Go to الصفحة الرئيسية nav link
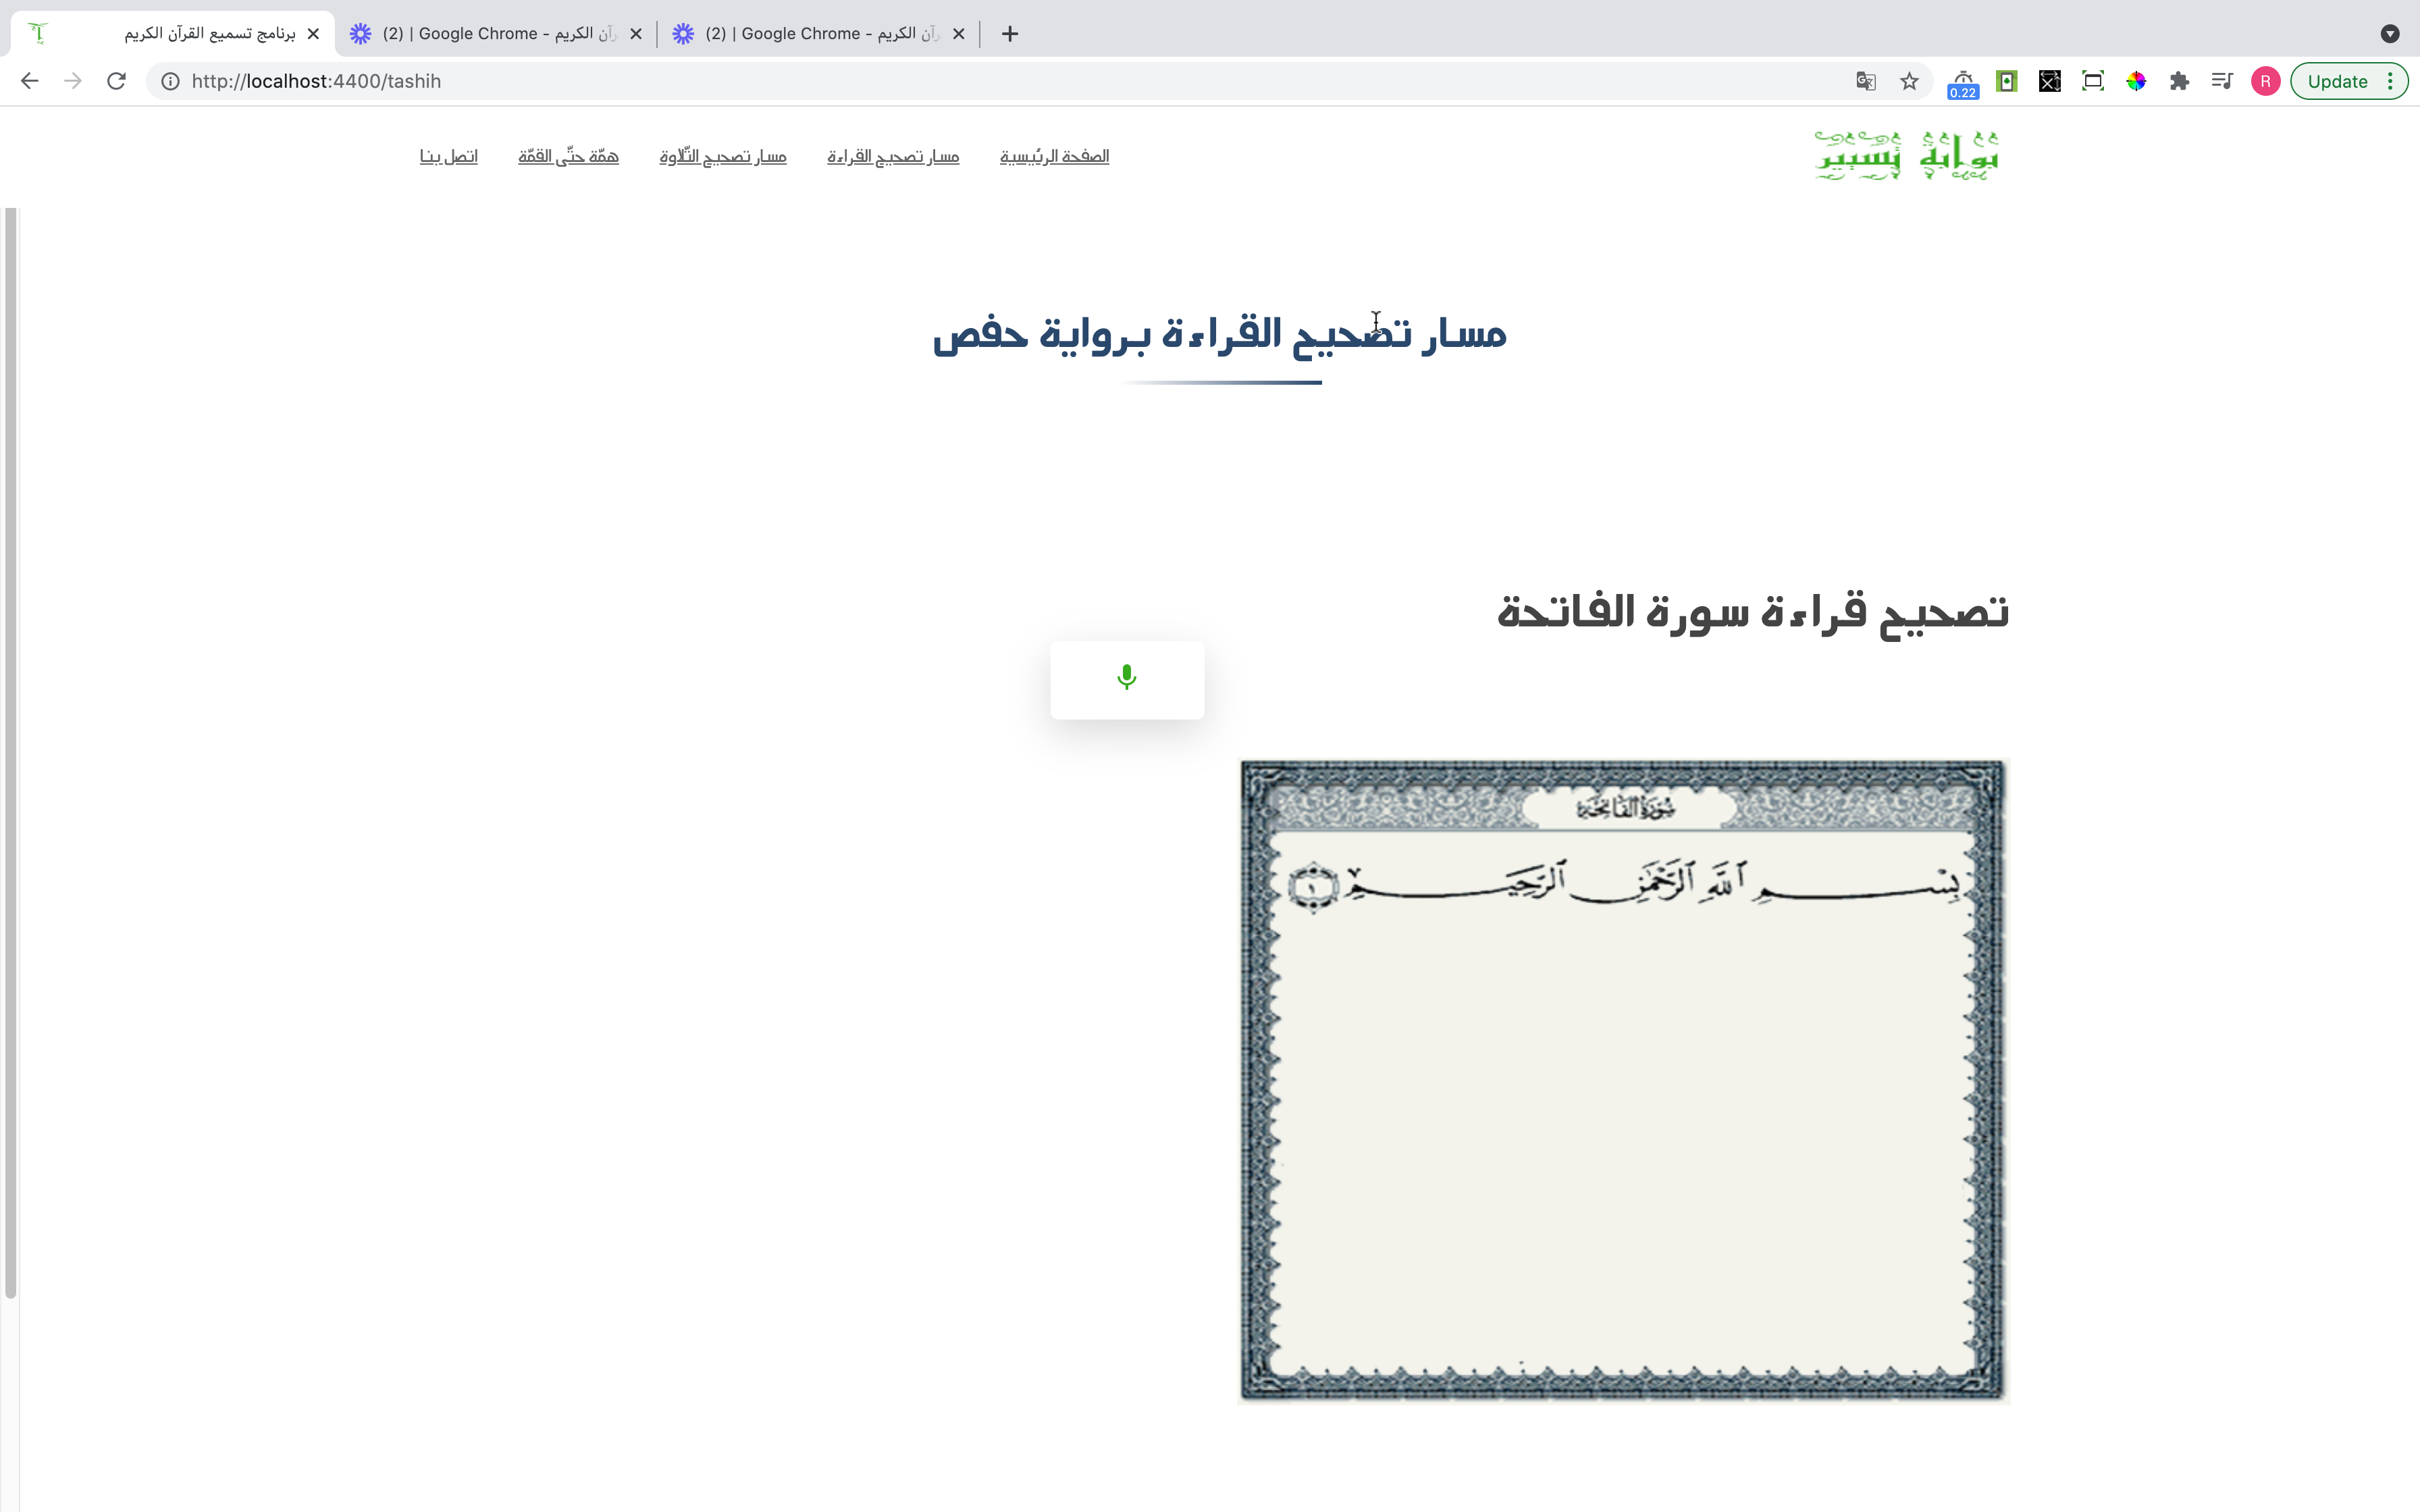Screen dimensions: 2420x1512 pos(1054,156)
